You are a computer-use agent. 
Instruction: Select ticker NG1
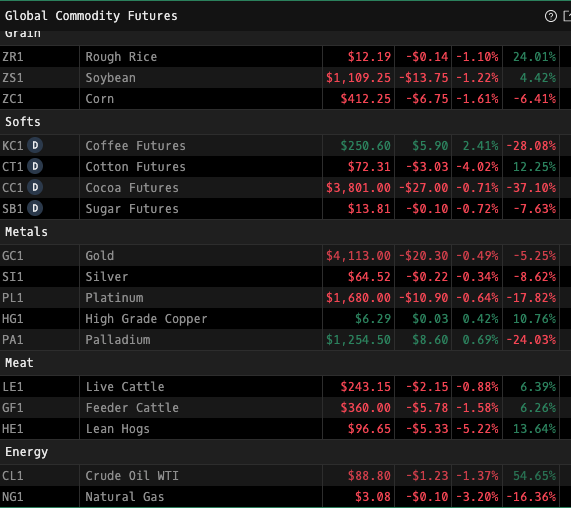pyautogui.click(x=13, y=497)
